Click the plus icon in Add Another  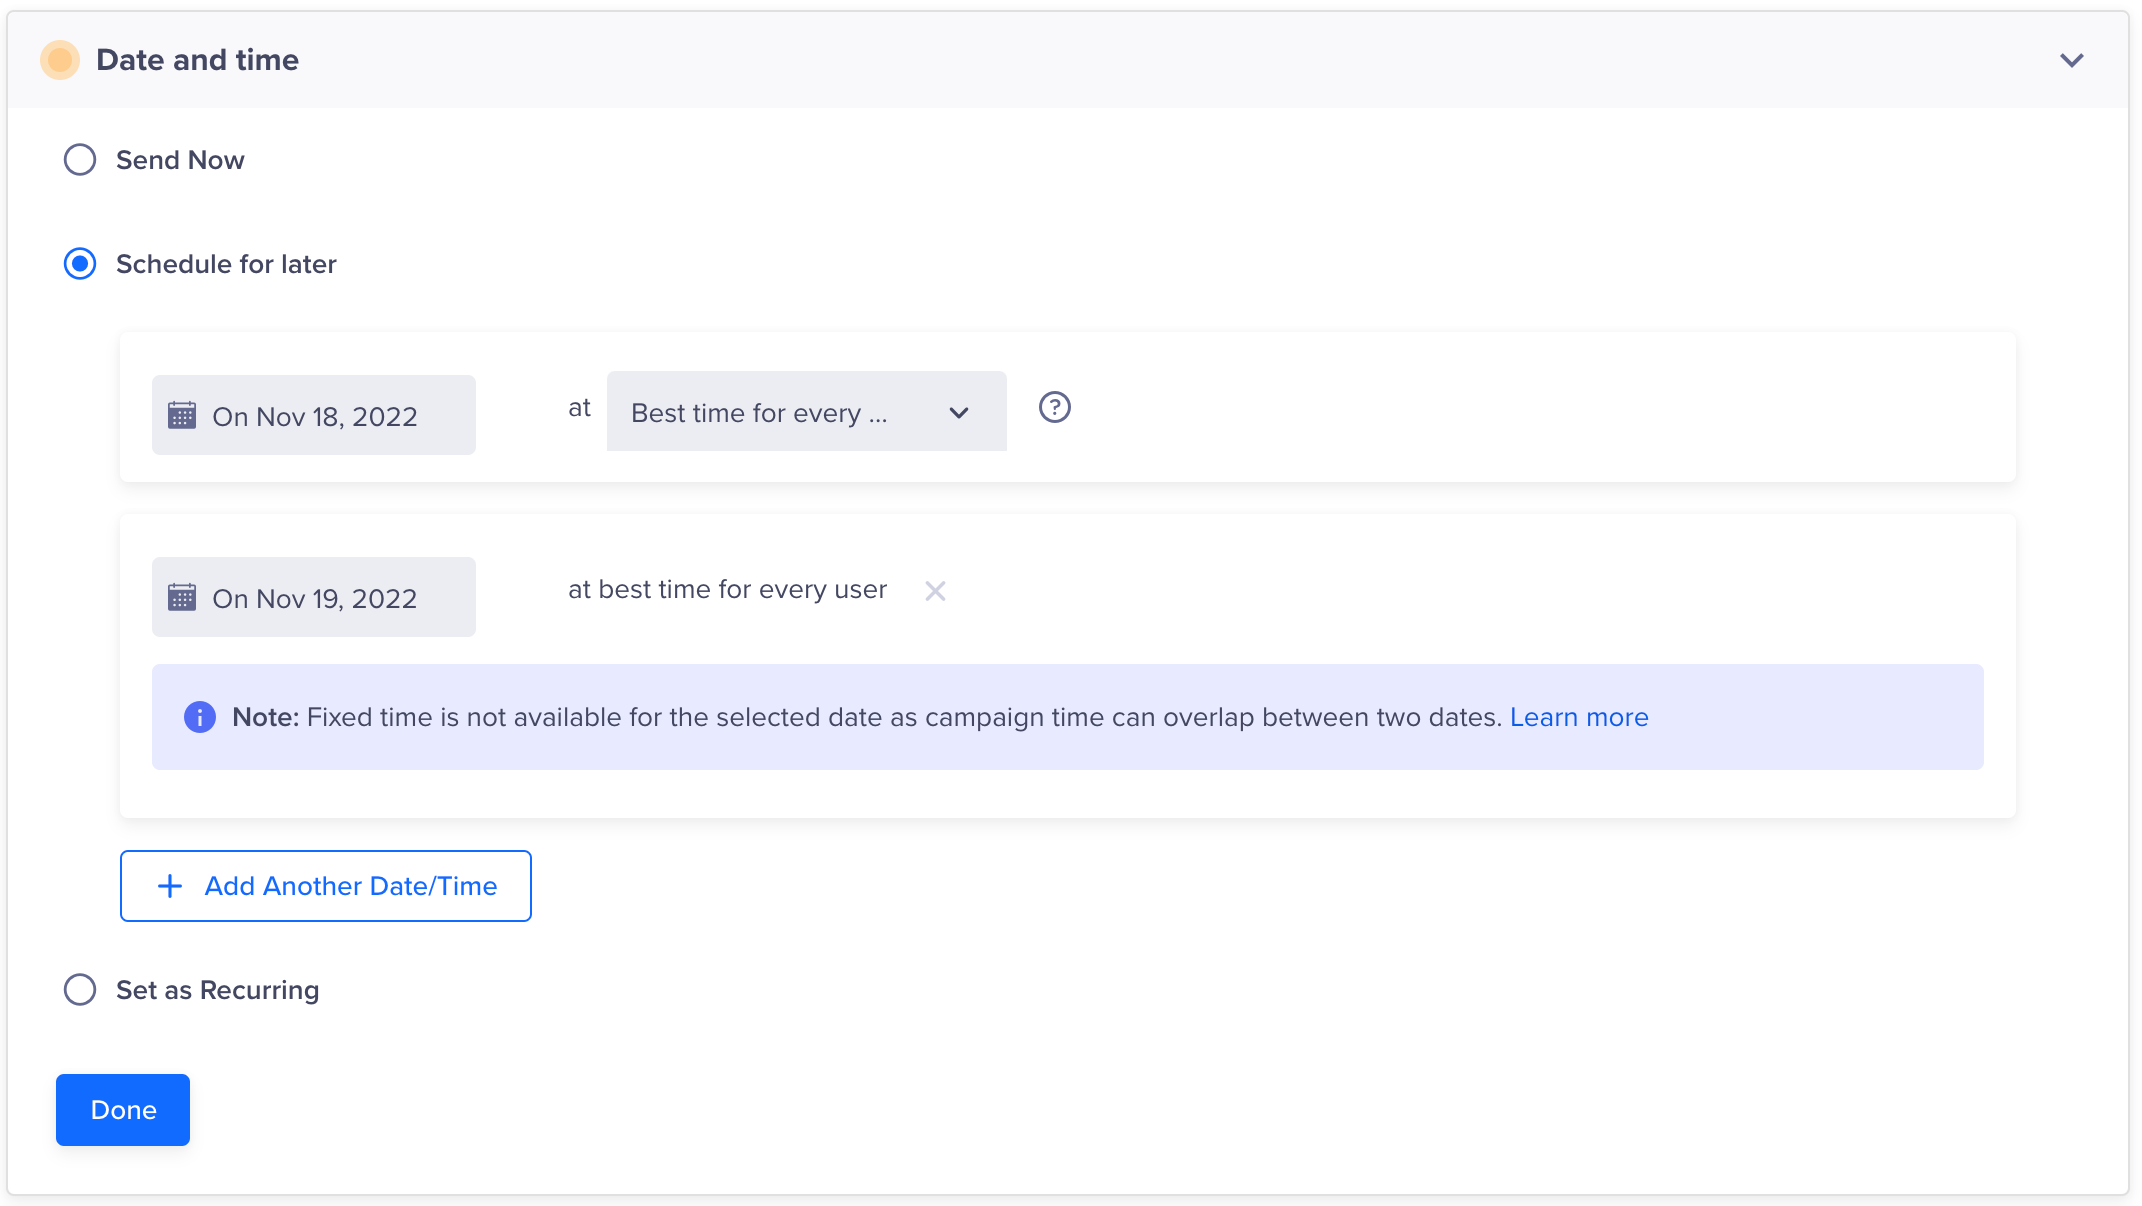(170, 886)
